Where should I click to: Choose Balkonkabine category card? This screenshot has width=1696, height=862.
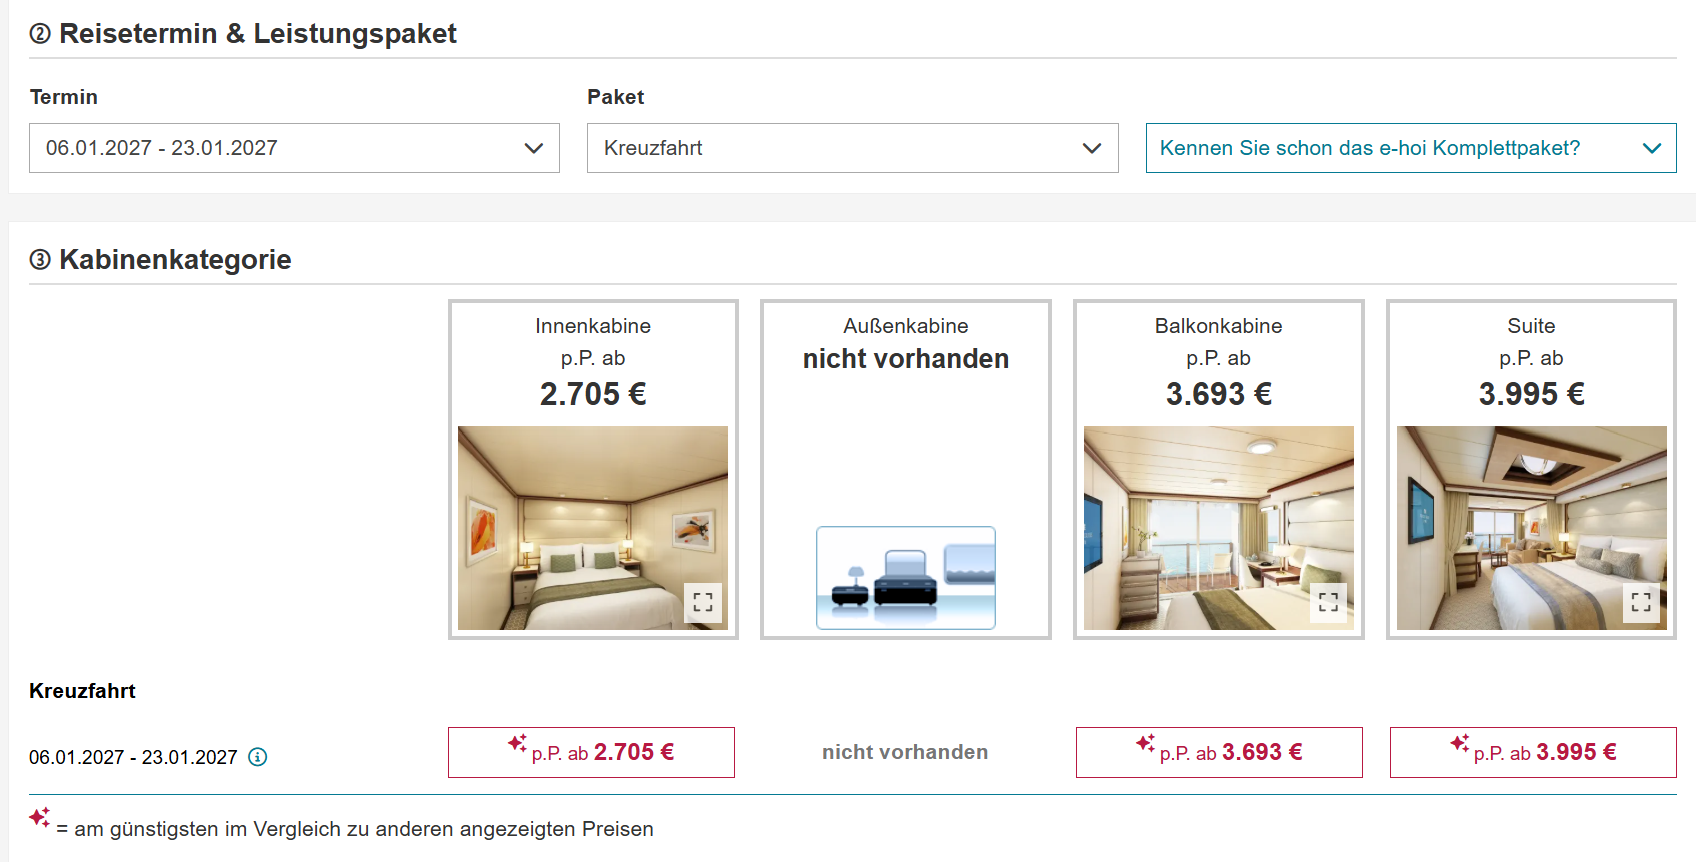click(x=1219, y=469)
